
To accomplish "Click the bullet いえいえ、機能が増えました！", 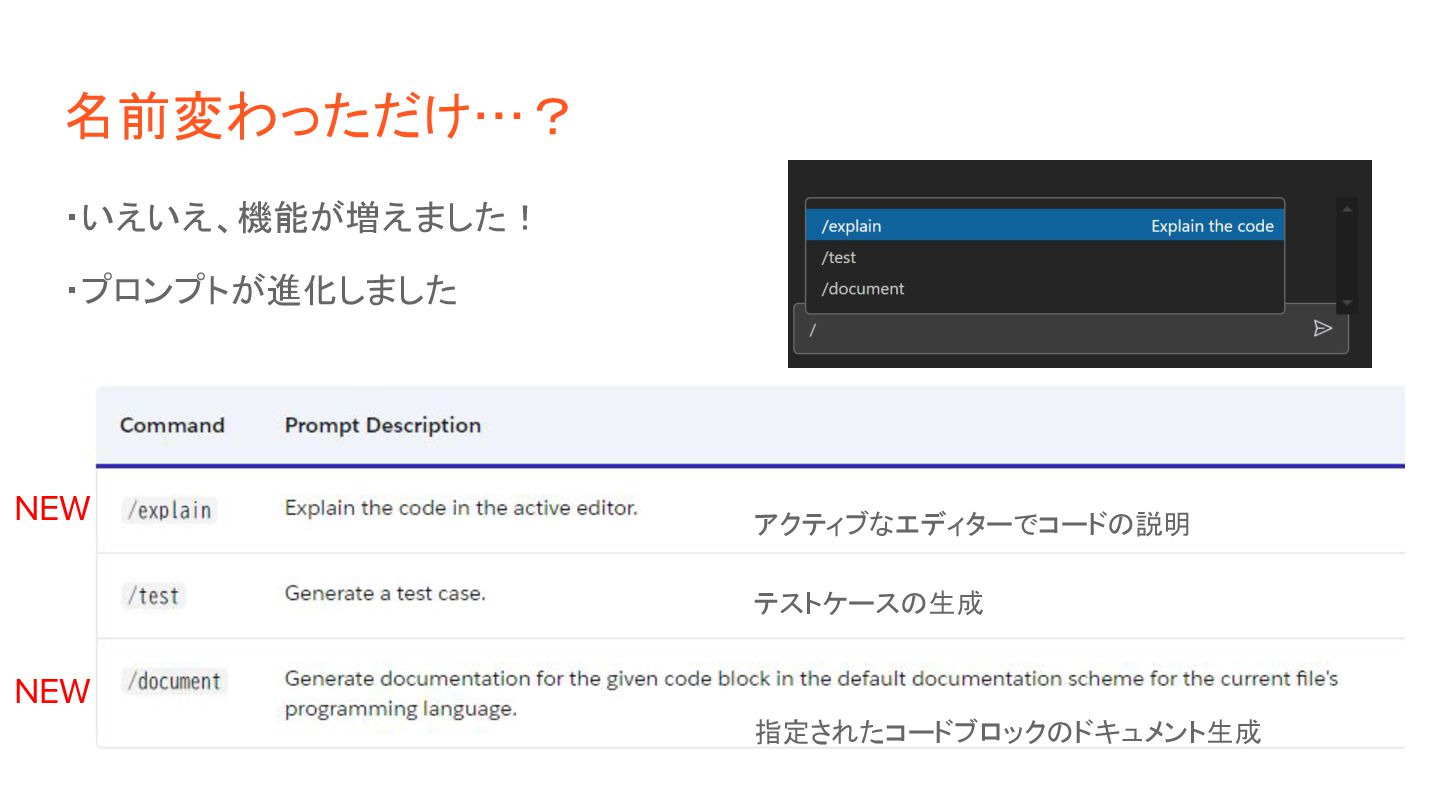I will [303, 218].
